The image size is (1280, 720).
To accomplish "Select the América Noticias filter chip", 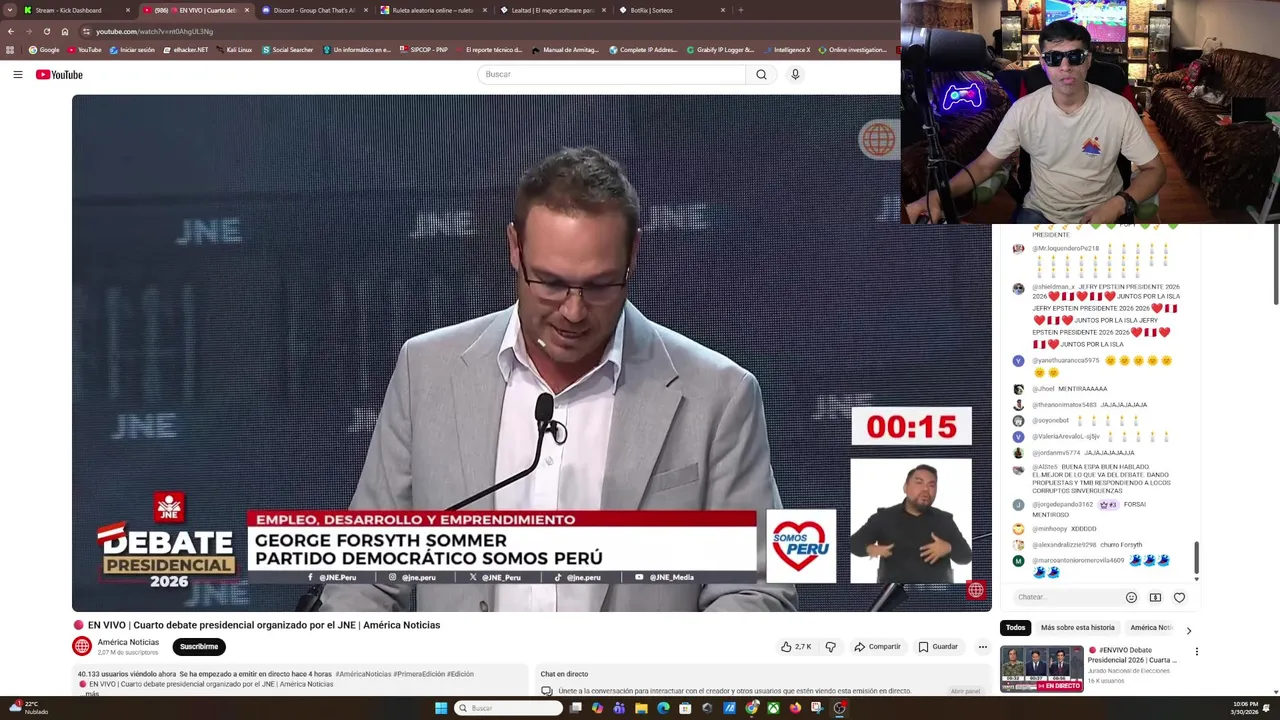I will pyautogui.click(x=1150, y=628).
